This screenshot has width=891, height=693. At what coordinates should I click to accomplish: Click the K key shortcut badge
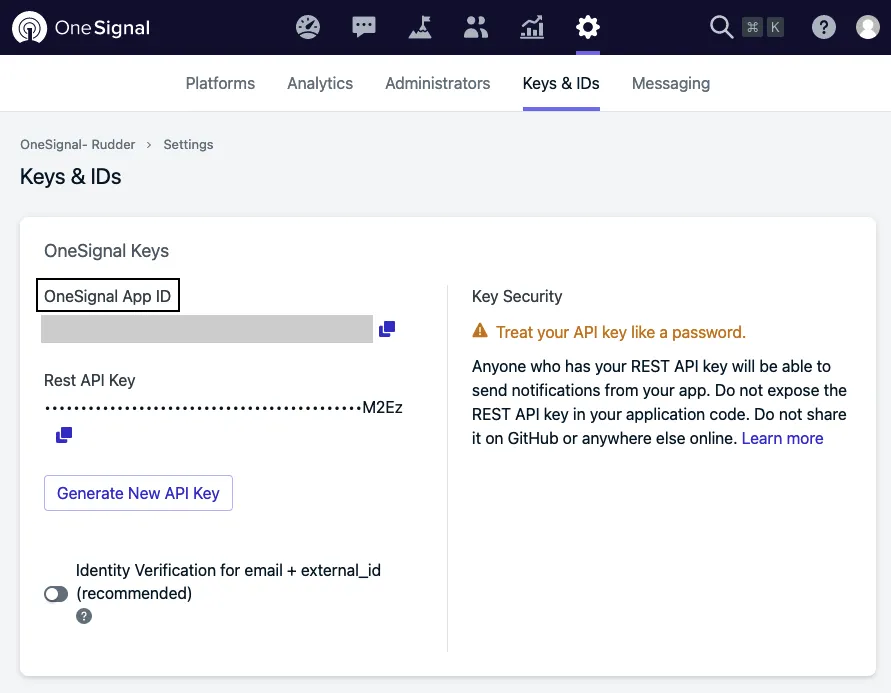tap(775, 27)
